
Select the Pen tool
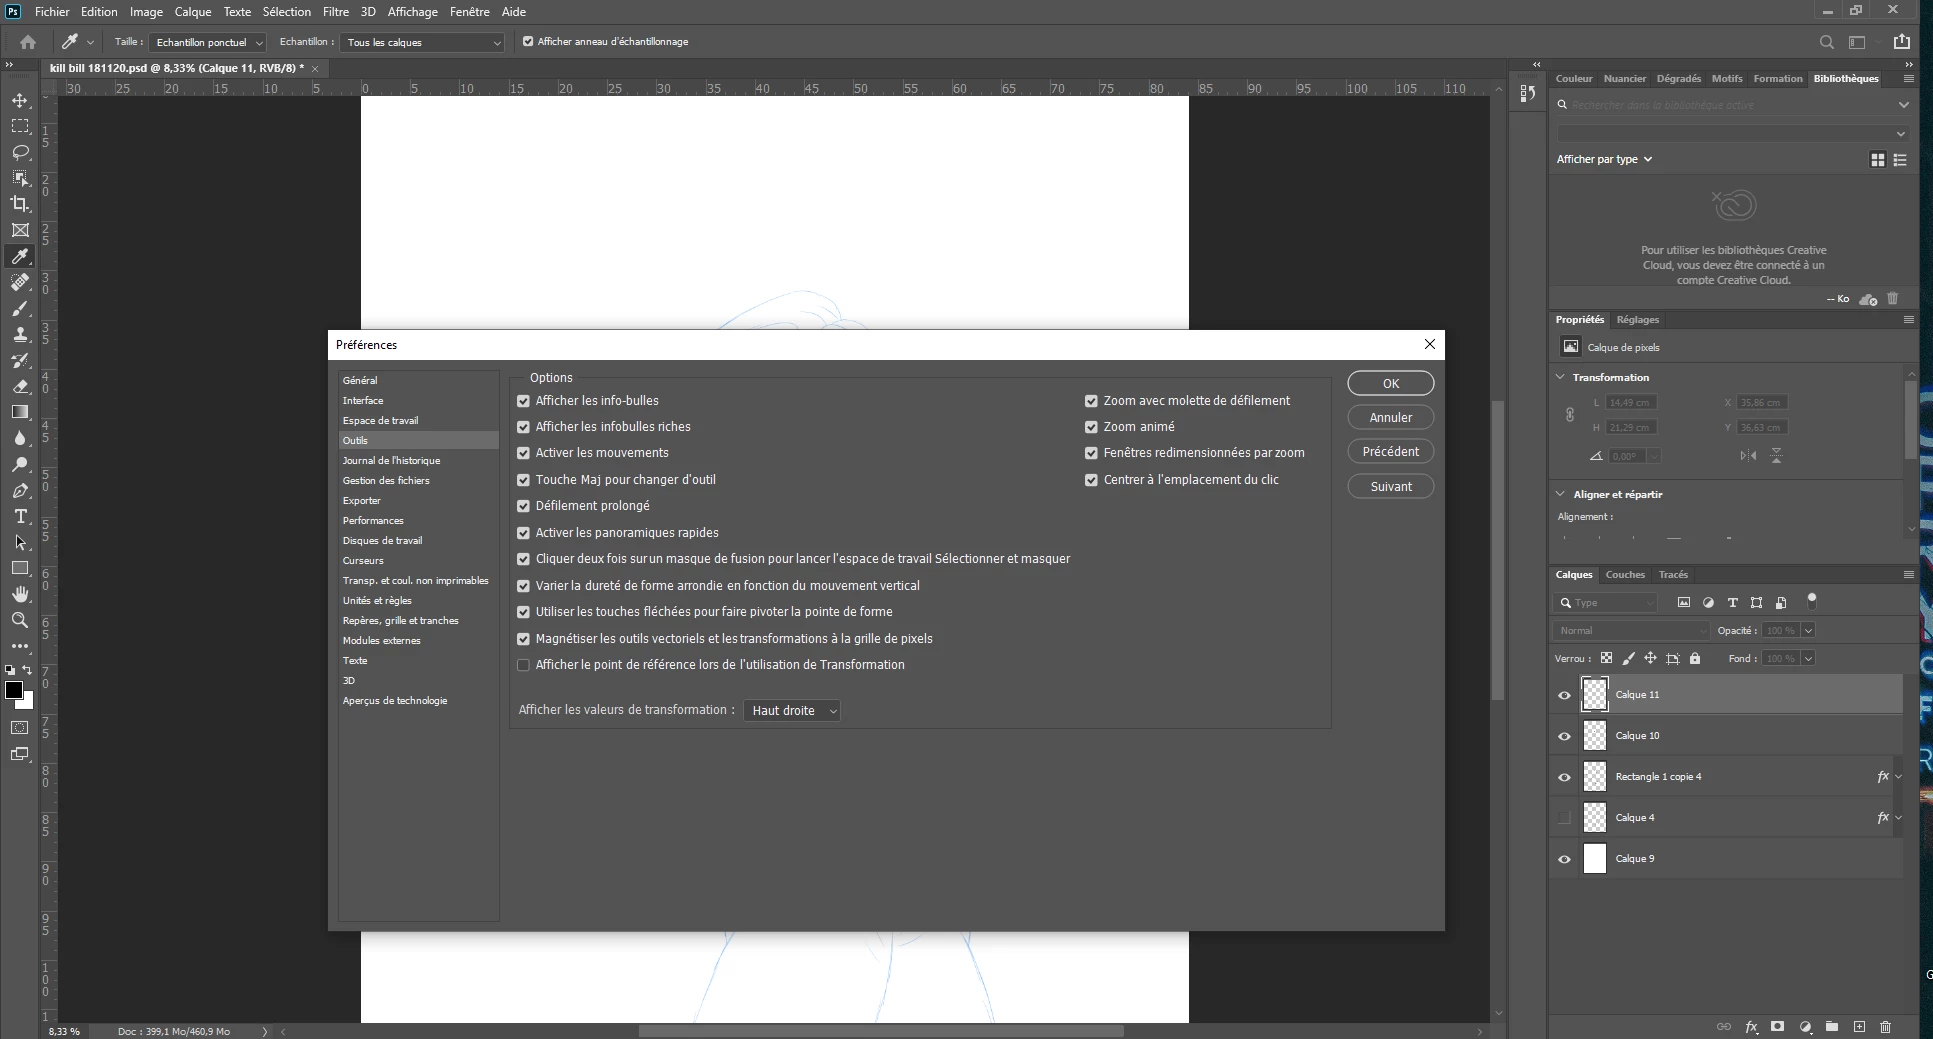point(20,490)
